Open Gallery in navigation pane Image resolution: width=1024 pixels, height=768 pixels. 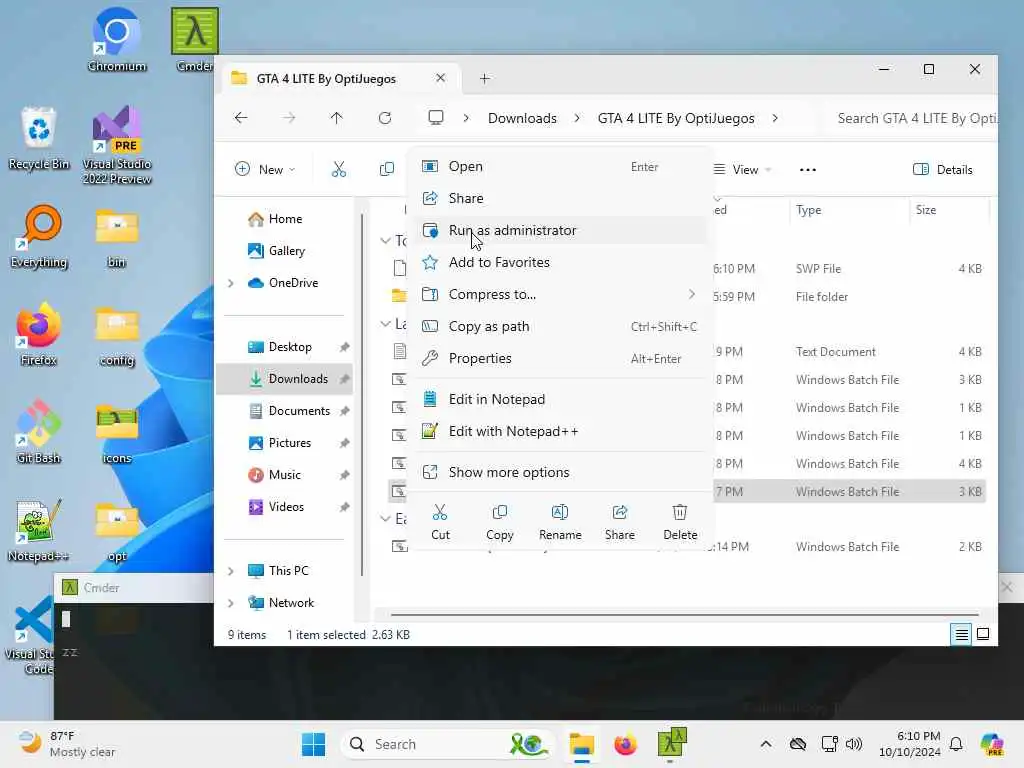pyautogui.click(x=285, y=251)
